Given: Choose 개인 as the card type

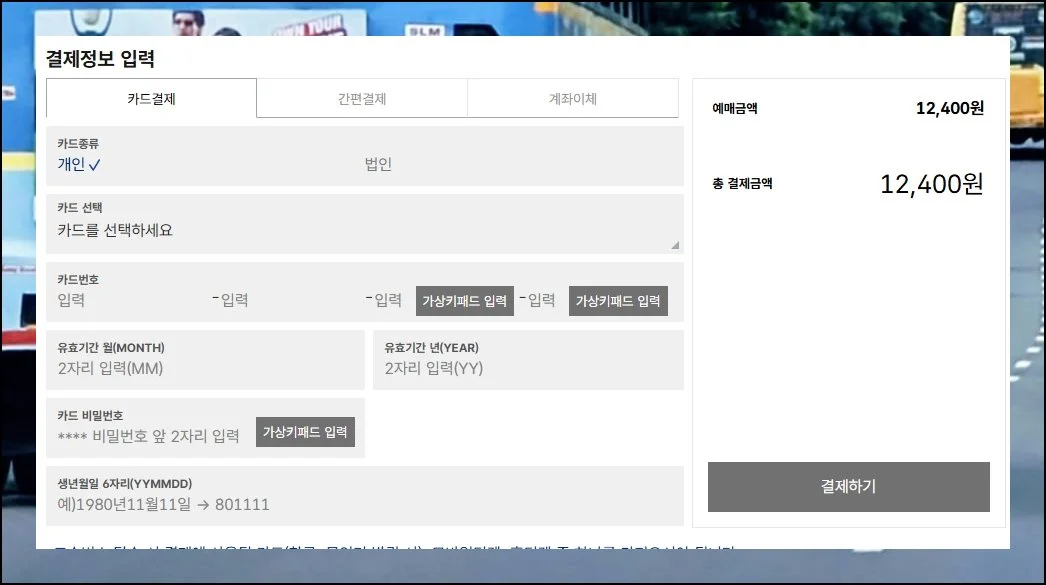Looking at the screenshot, I should tap(79, 165).
